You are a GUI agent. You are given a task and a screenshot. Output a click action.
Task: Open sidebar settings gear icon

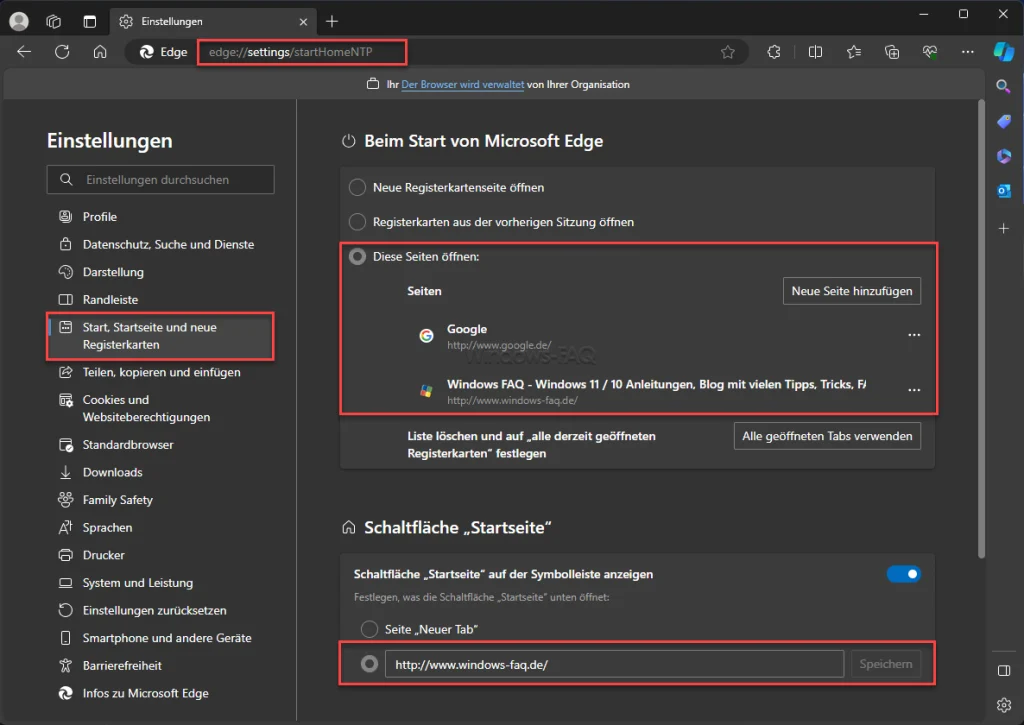pyautogui.click(x=1004, y=705)
